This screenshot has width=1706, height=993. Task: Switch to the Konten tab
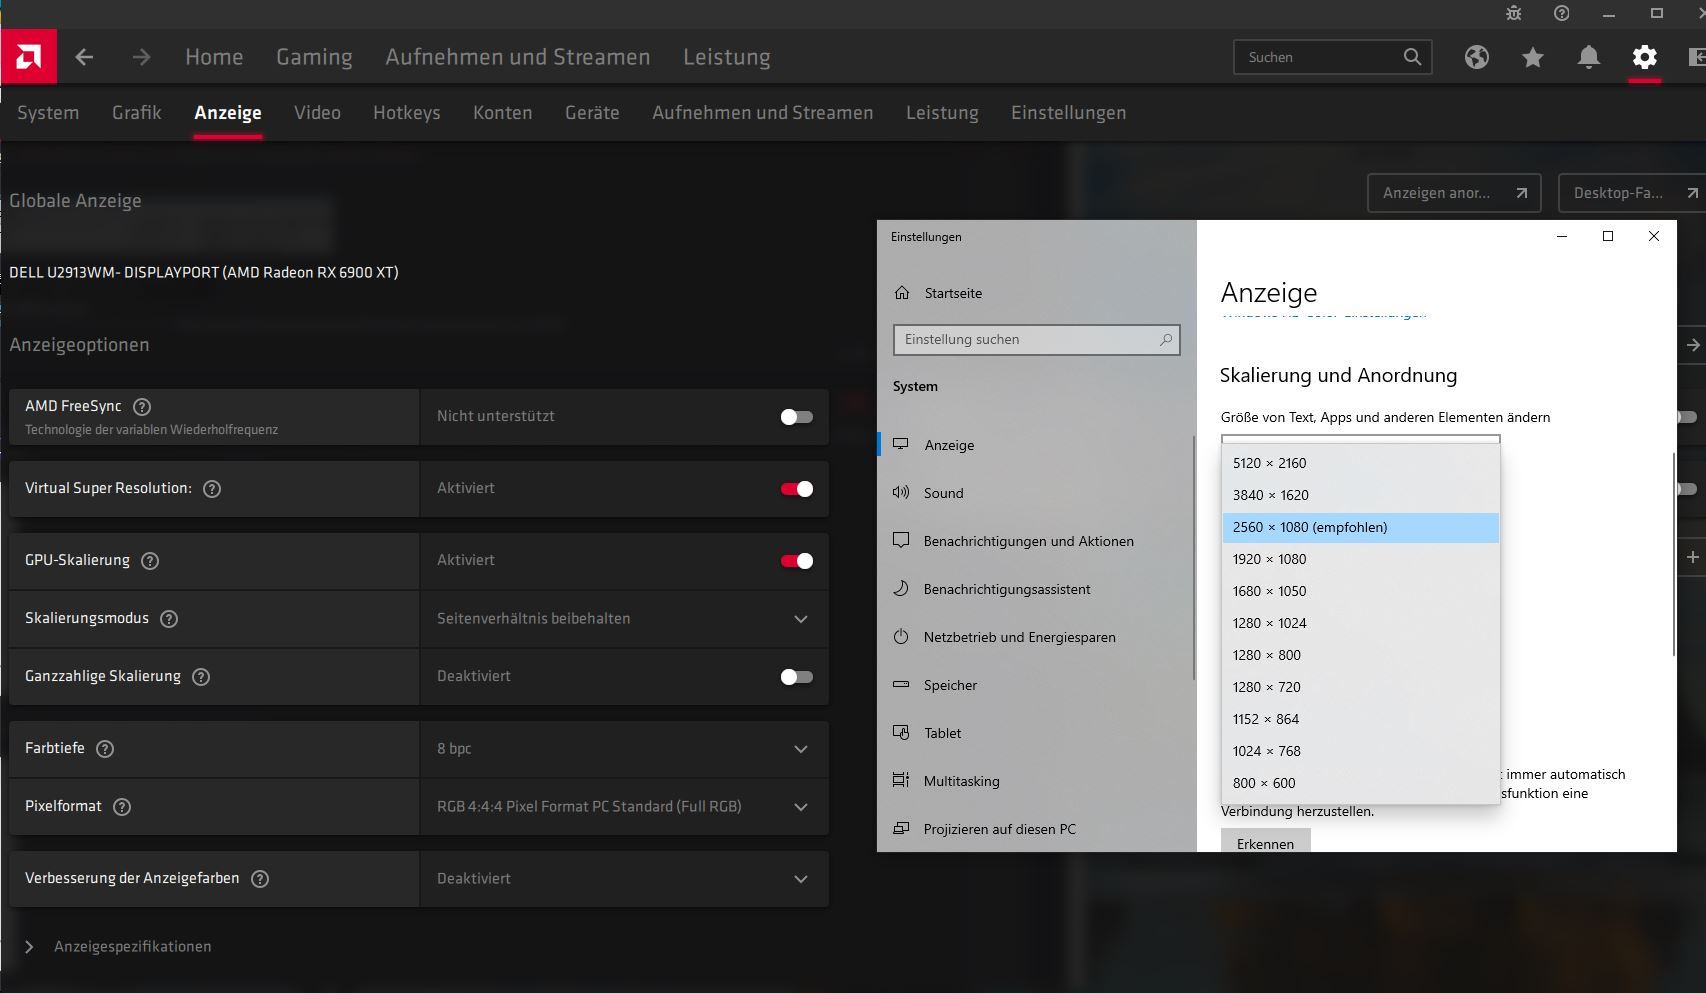503,113
